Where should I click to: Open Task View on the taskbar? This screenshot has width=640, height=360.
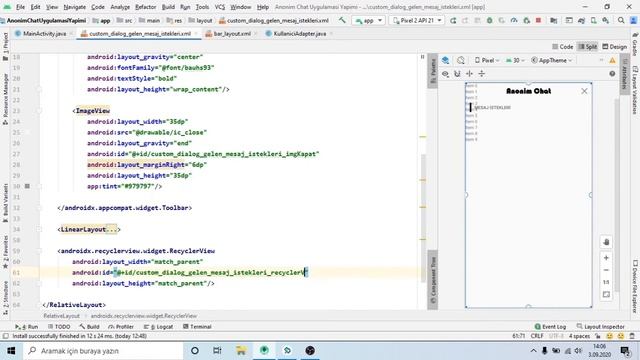(217, 351)
